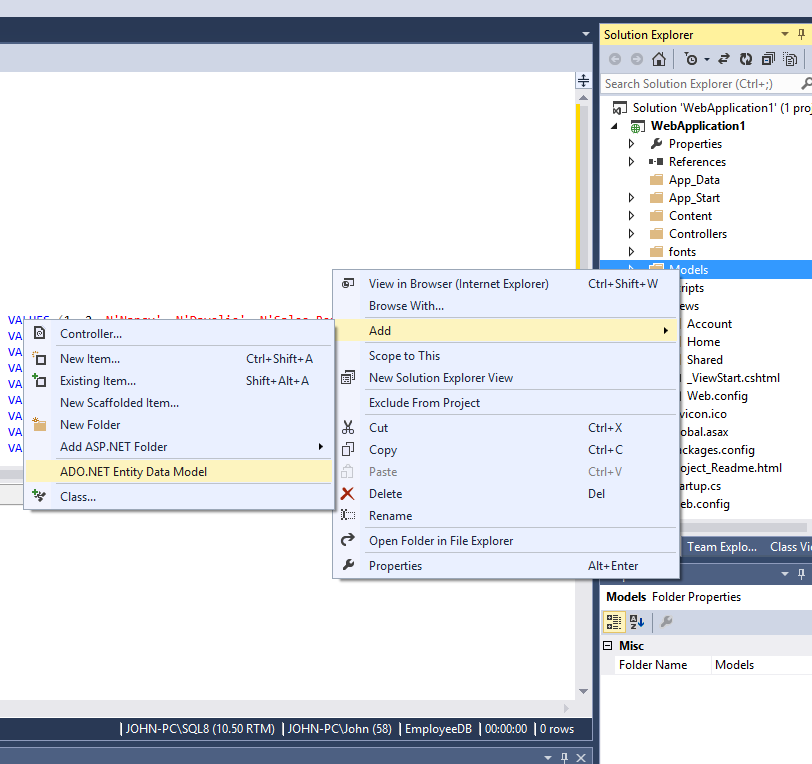This screenshot has height=764, width=812.
Task: Click the editor vertical scrollbar down arrow
Action: pyautogui.click(x=584, y=689)
